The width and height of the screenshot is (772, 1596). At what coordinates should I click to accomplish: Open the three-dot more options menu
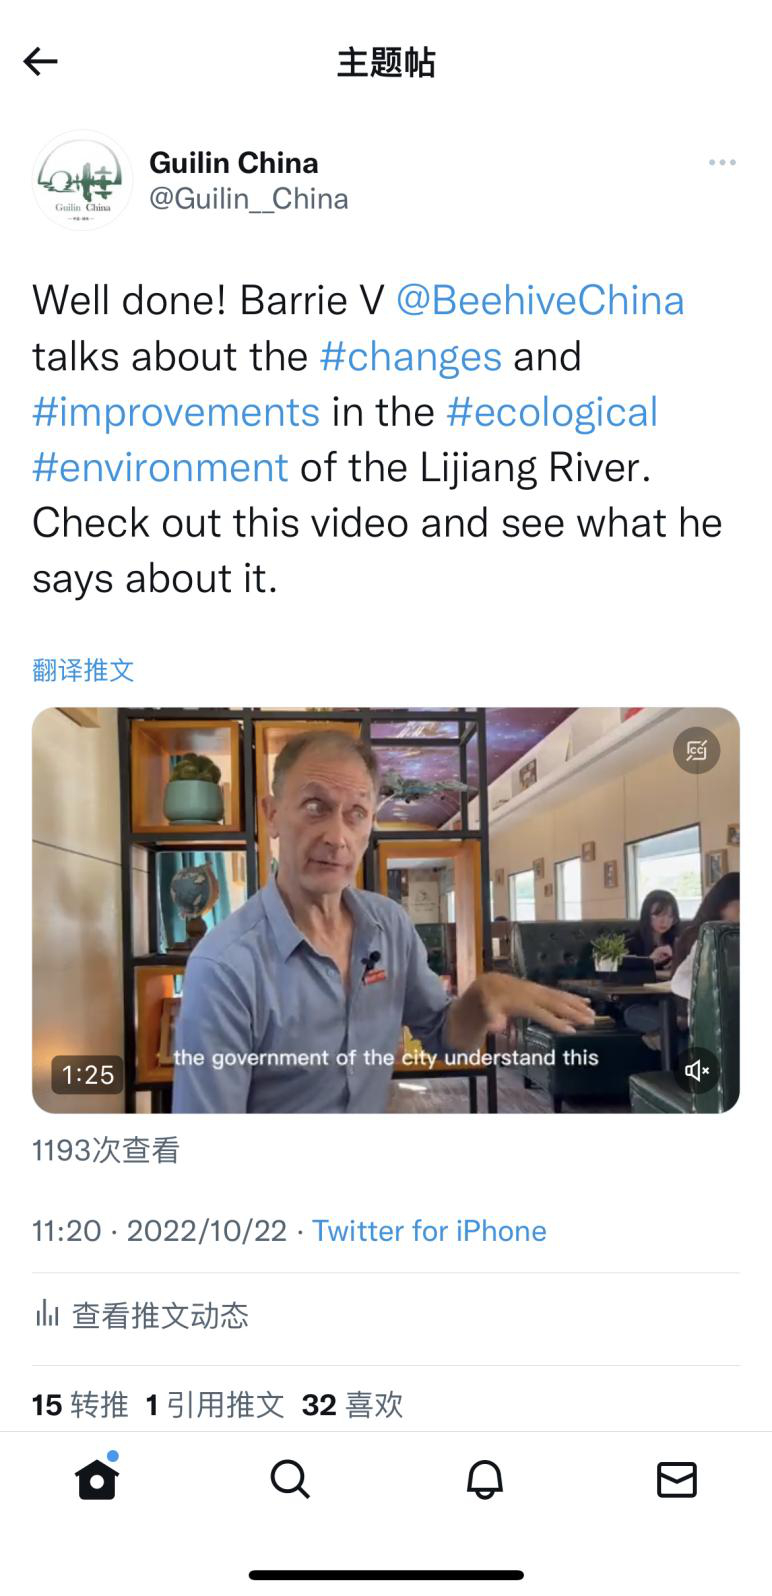(x=722, y=162)
